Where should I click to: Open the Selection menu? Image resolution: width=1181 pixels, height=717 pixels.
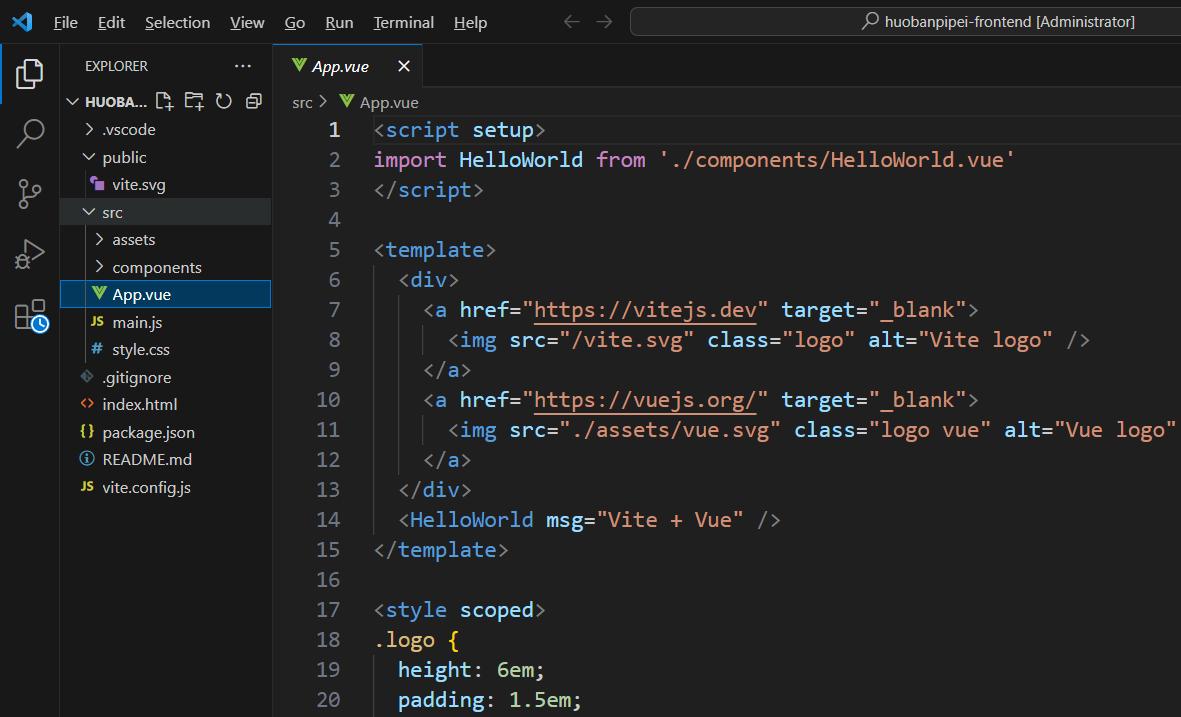coord(177,22)
